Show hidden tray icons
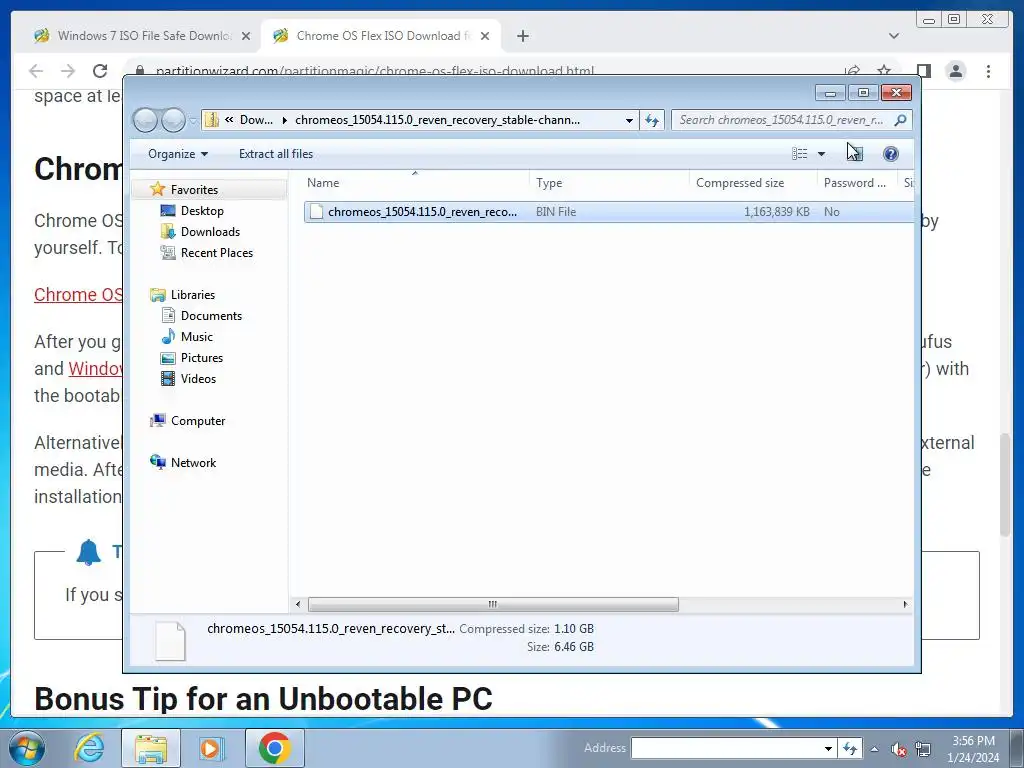Viewport: 1024px width, 768px height. (874, 749)
